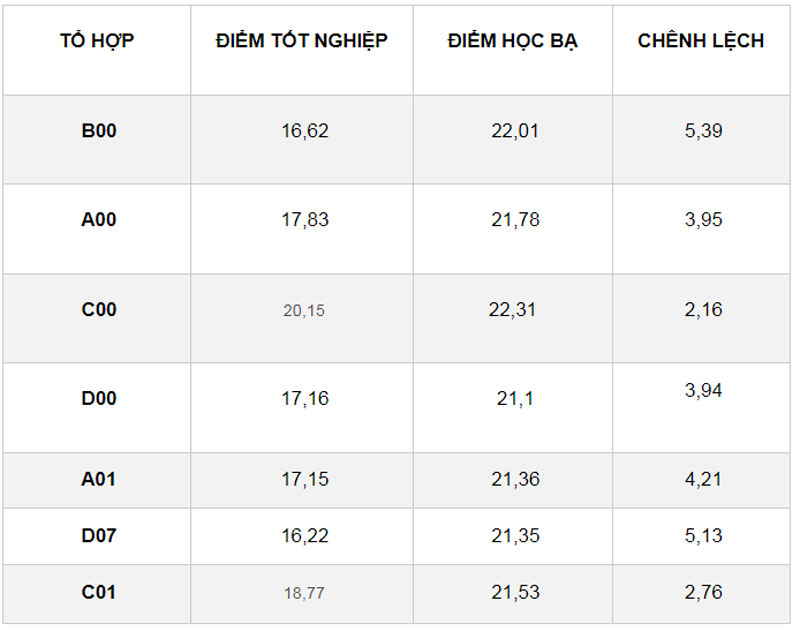The image size is (800, 631).
Task: Click the value 20,15 in the C00 row
Action: 304,311
